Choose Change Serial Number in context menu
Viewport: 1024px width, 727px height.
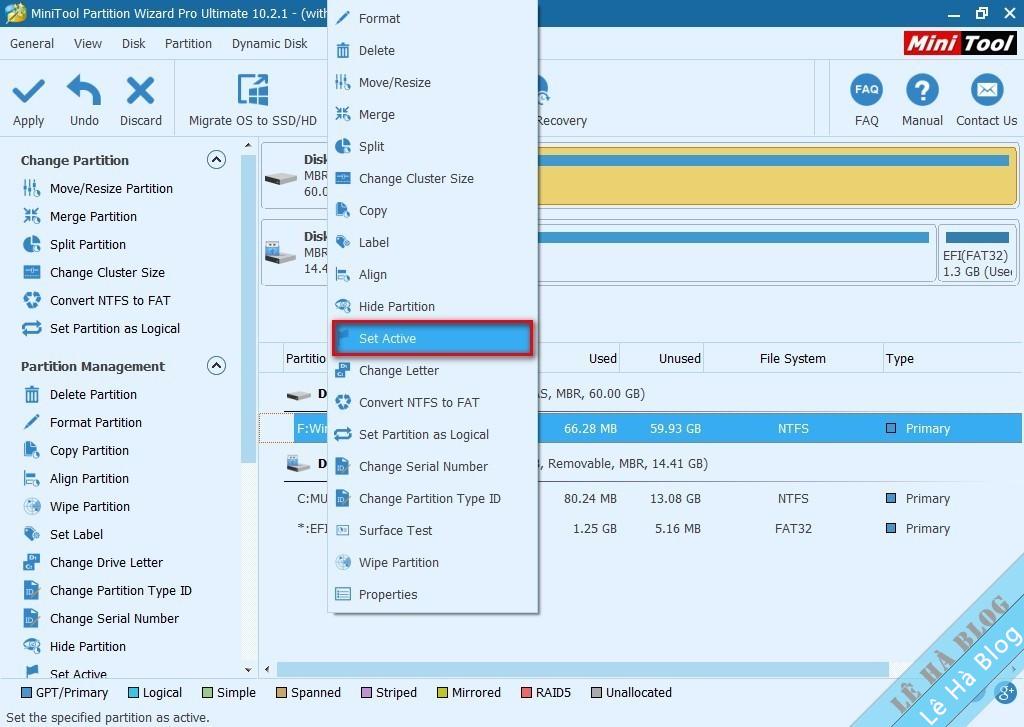pyautogui.click(x=432, y=467)
